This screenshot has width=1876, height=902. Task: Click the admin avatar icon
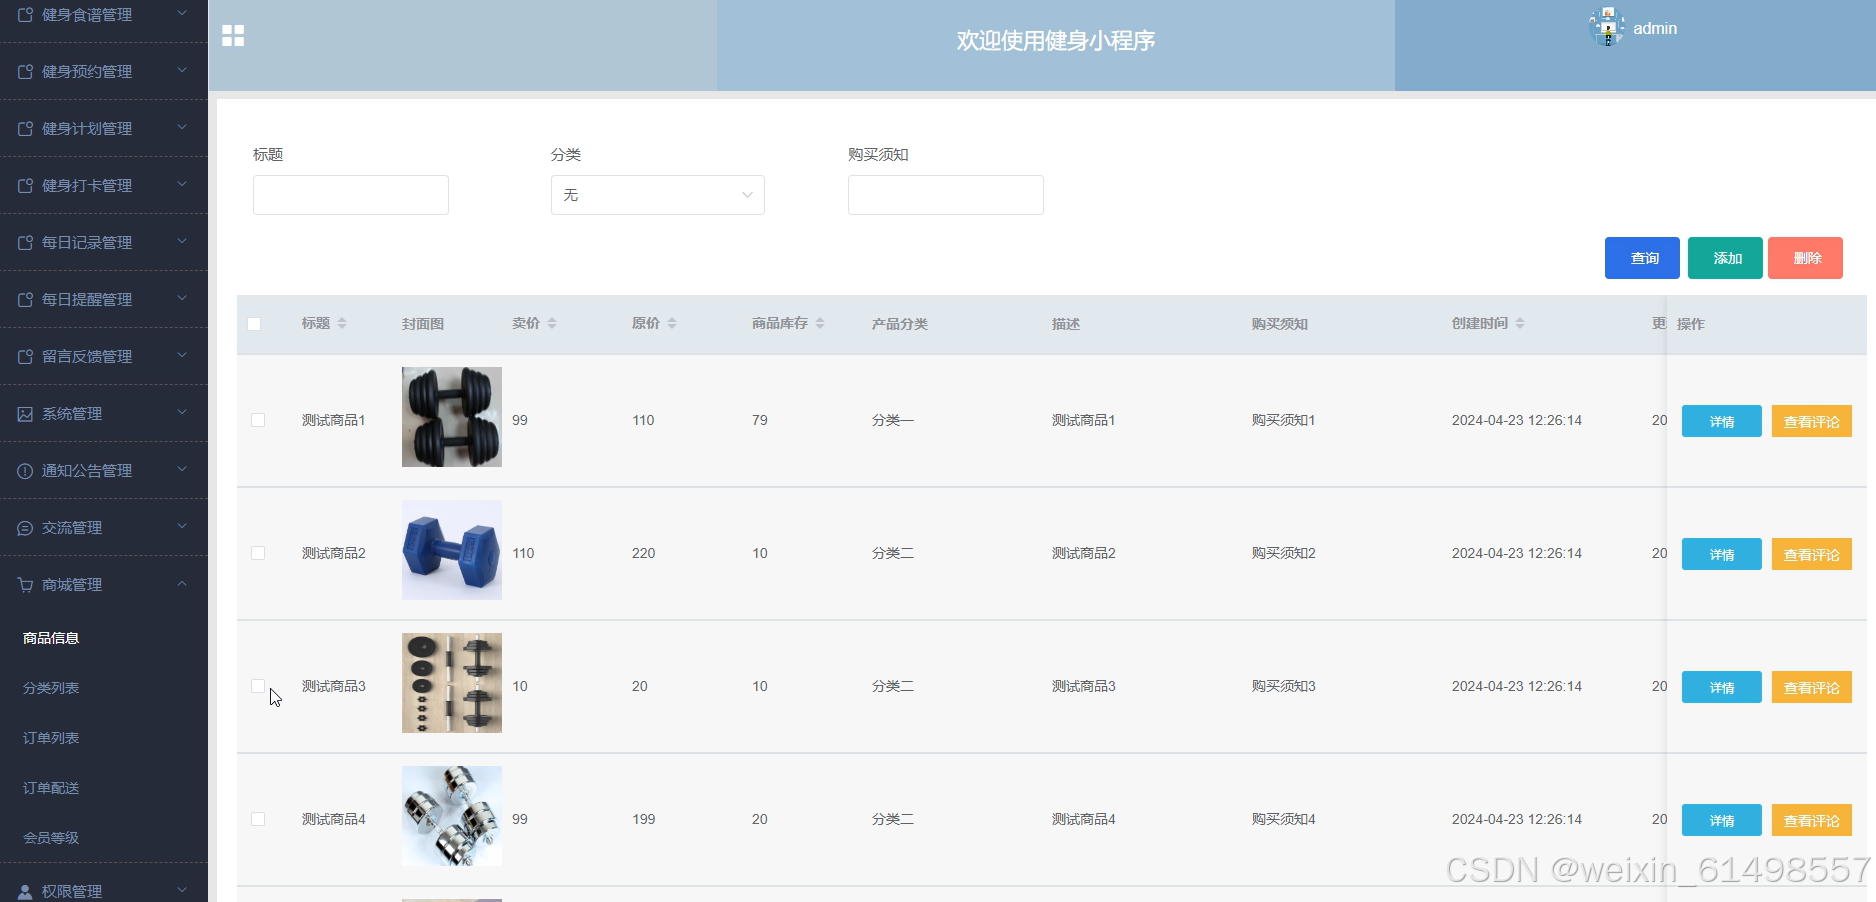point(1607,27)
